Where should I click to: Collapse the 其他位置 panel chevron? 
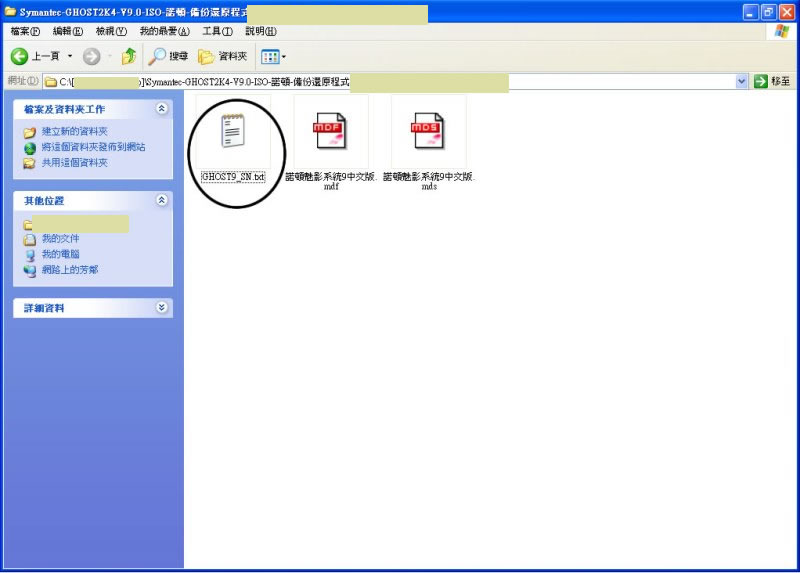click(162, 200)
